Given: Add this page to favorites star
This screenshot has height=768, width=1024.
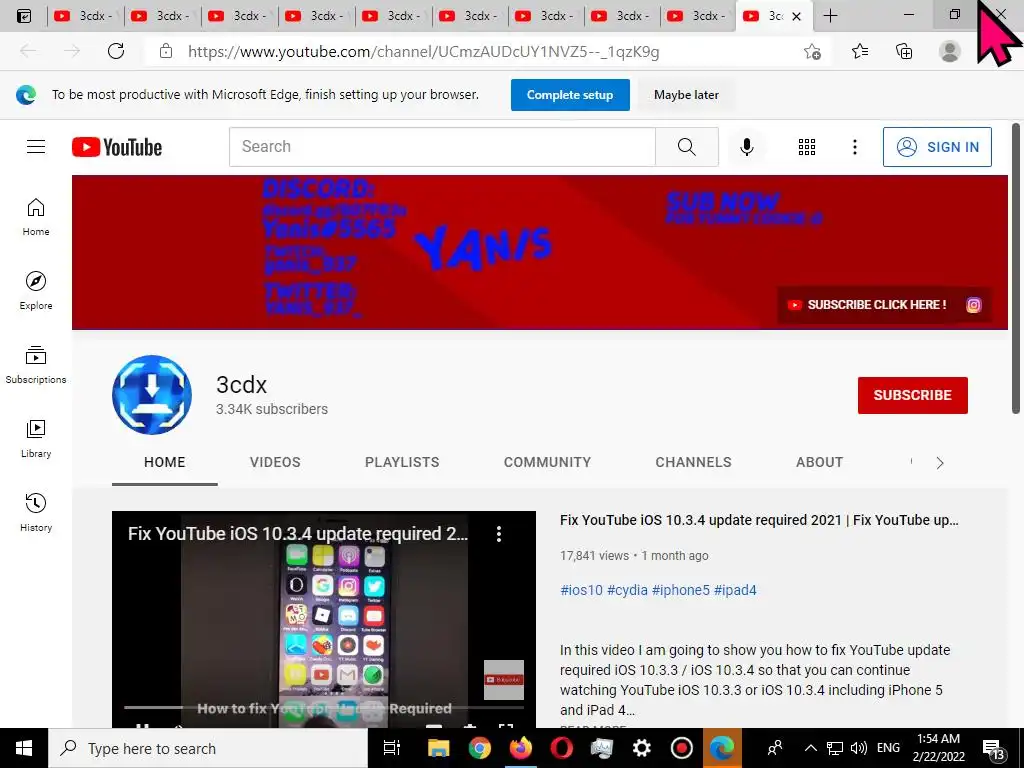Looking at the screenshot, I should [812, 51].
